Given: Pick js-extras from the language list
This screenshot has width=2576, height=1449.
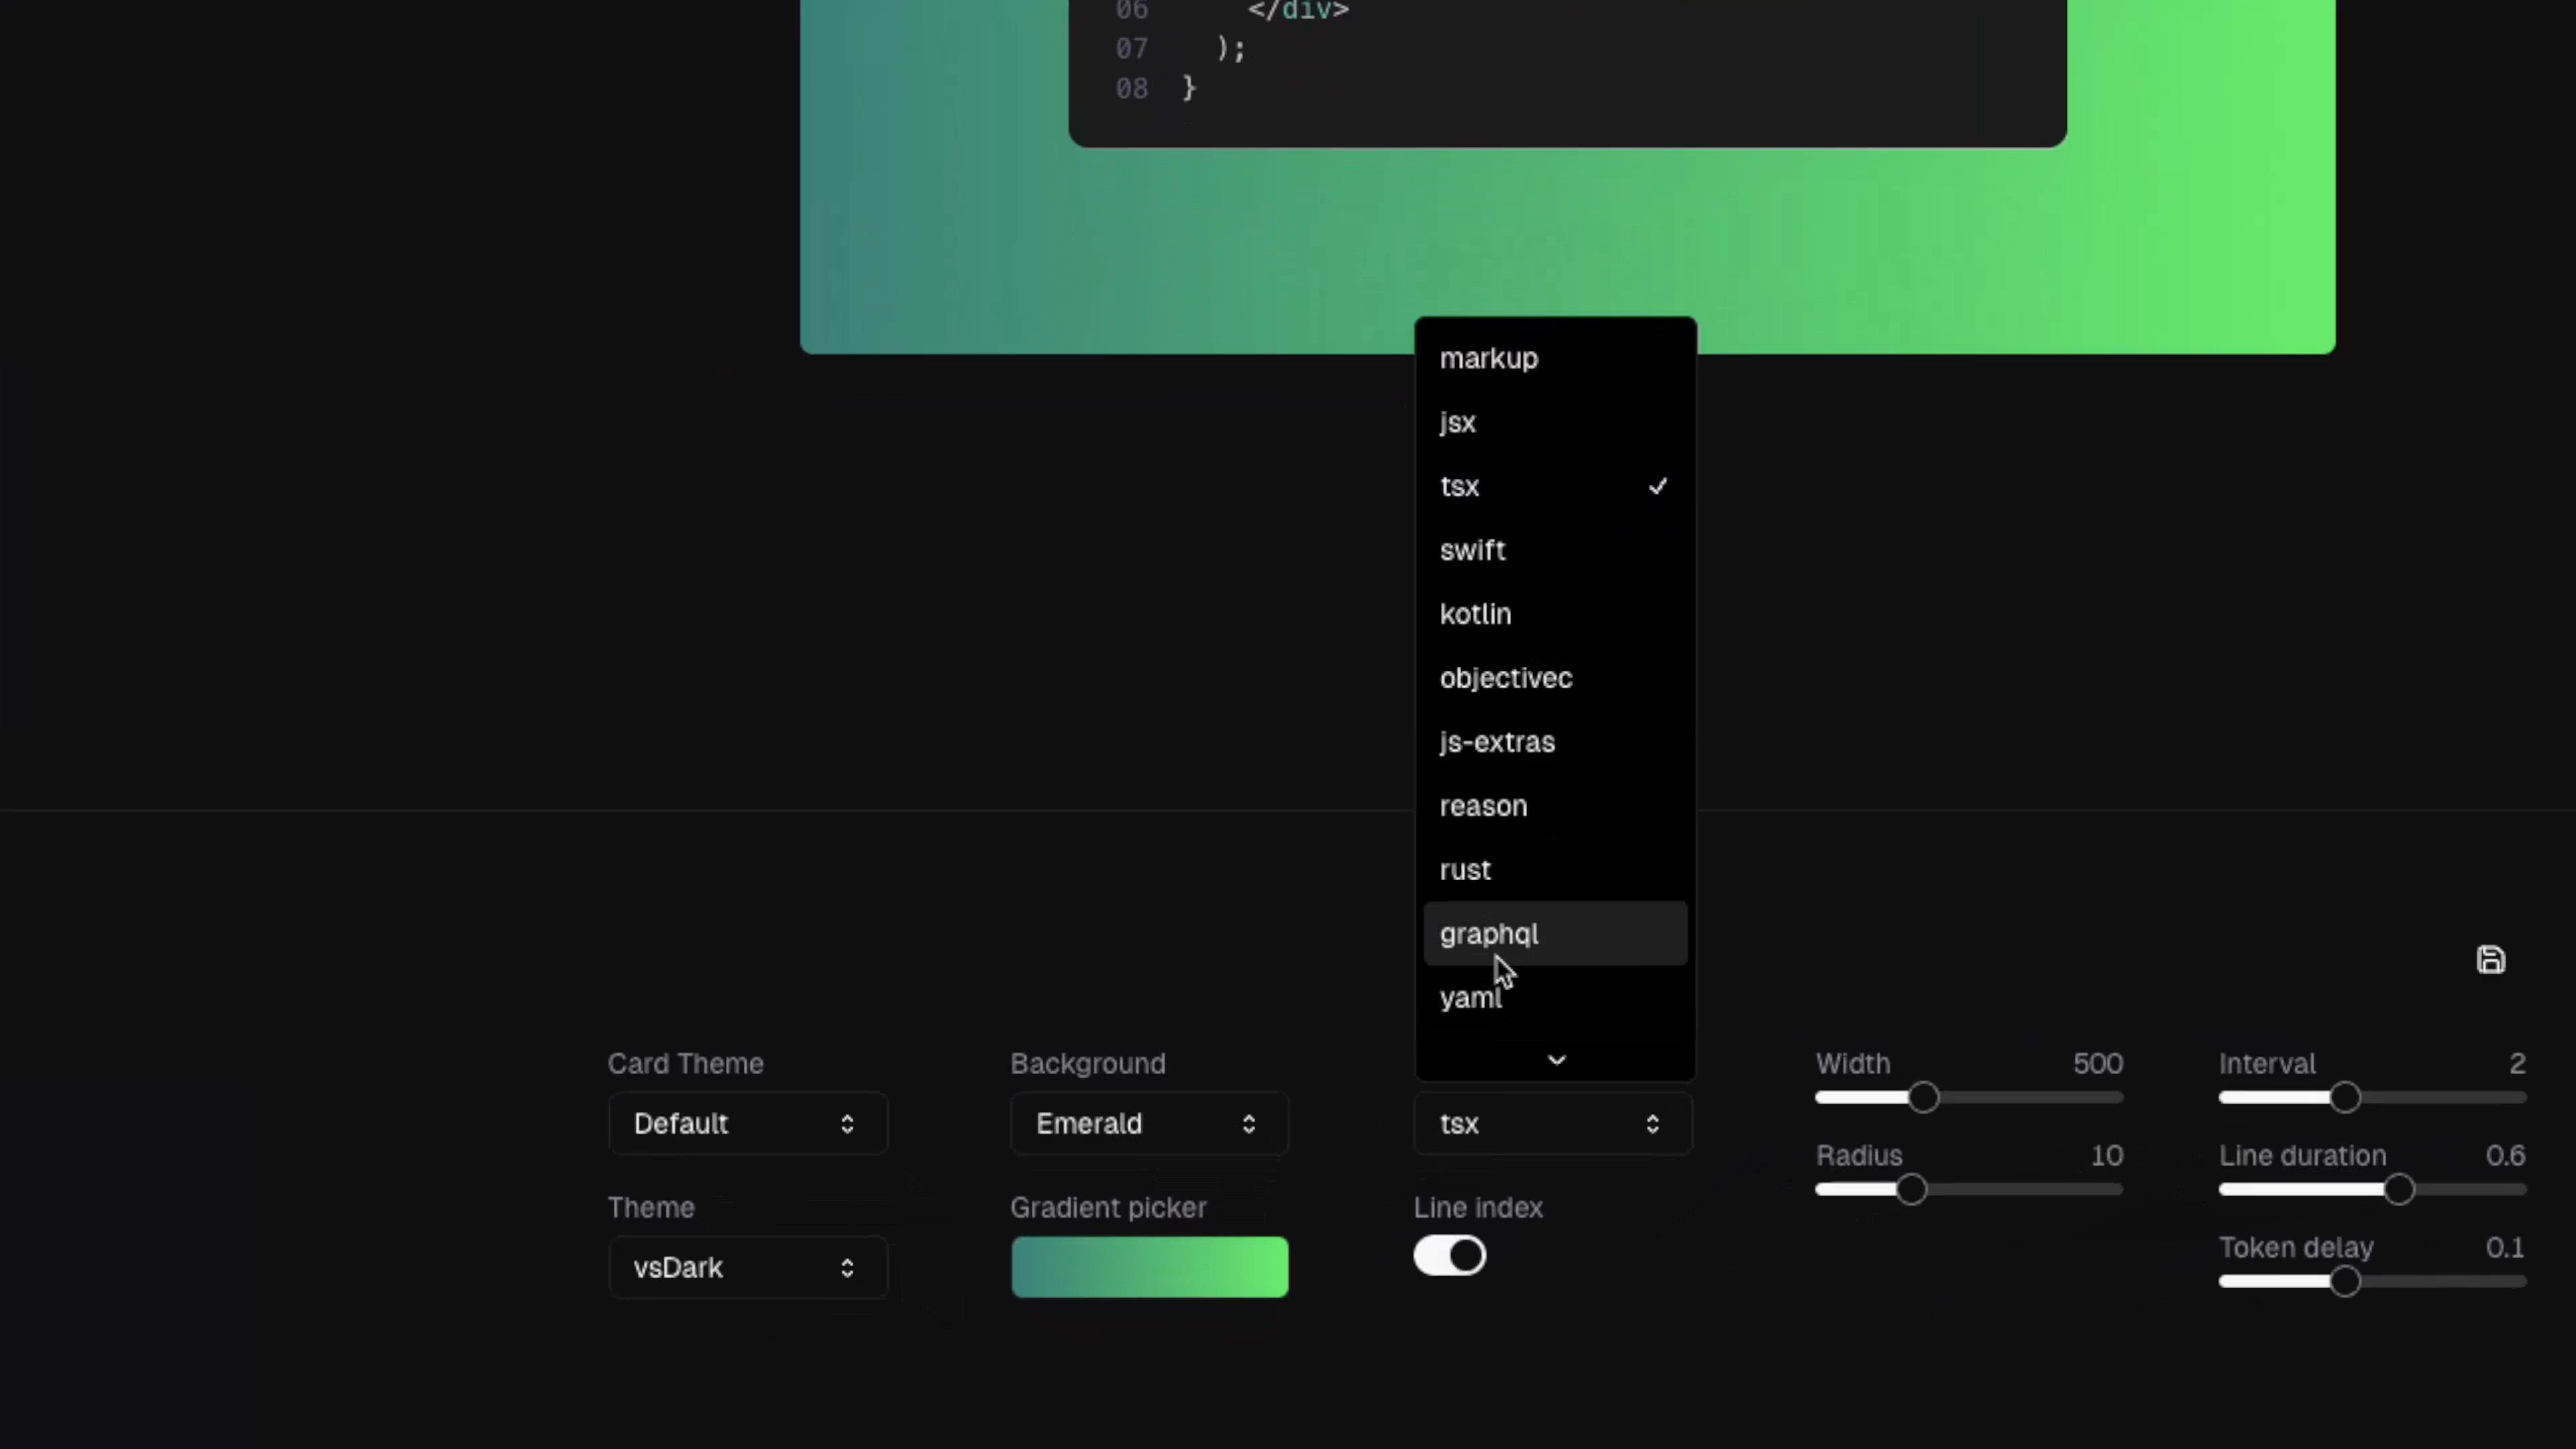Looking at the screenshot, I should click(1555, 742).
